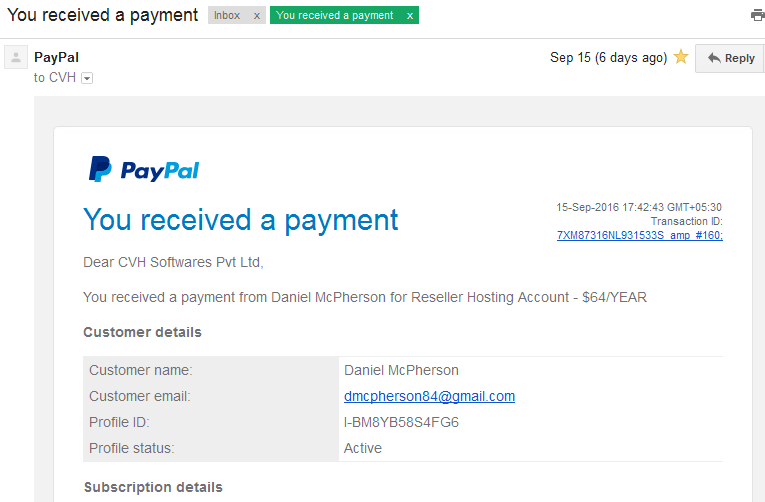Open the green 'You received a payment' label

point(335,15)
